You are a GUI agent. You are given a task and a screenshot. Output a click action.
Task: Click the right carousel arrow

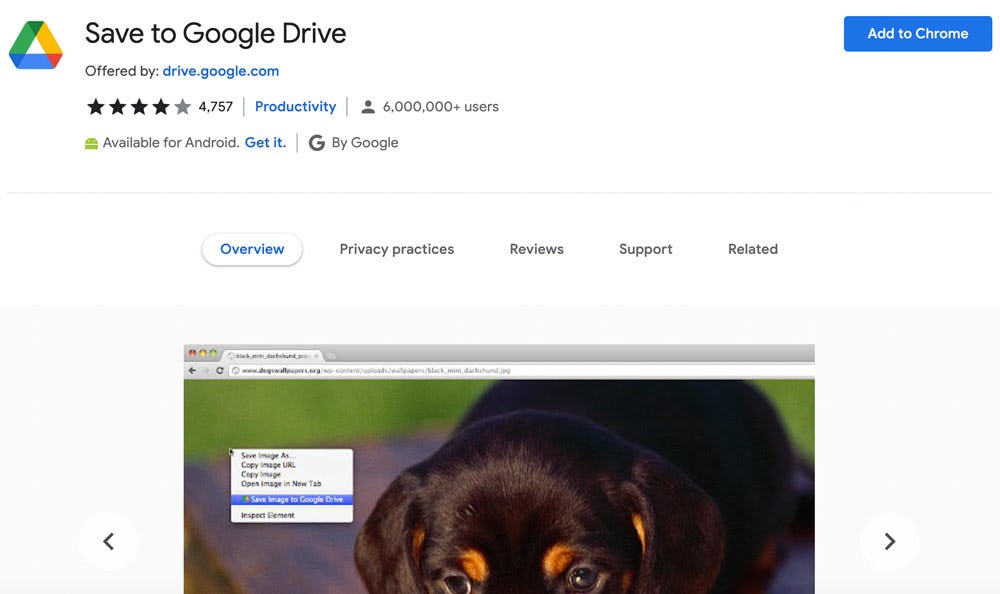click(x=889, y=541)
